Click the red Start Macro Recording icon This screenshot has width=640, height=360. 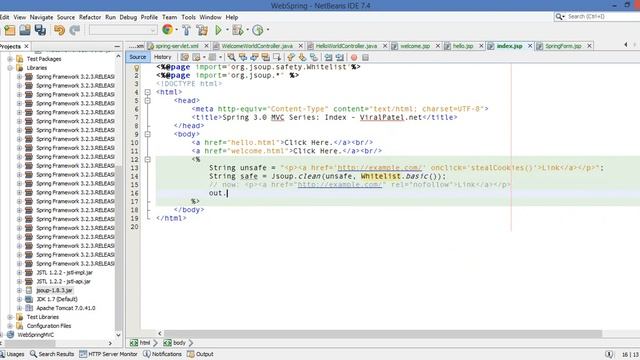pos(354,58)
